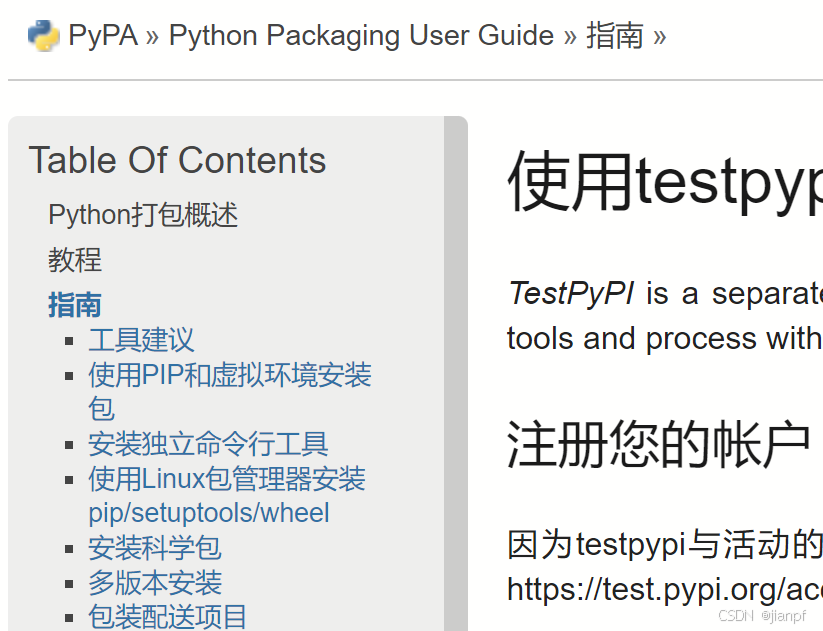
Task: Select bold 指南 in the sidebar contents
Action: pyautogui.click(x=75, y=305)
